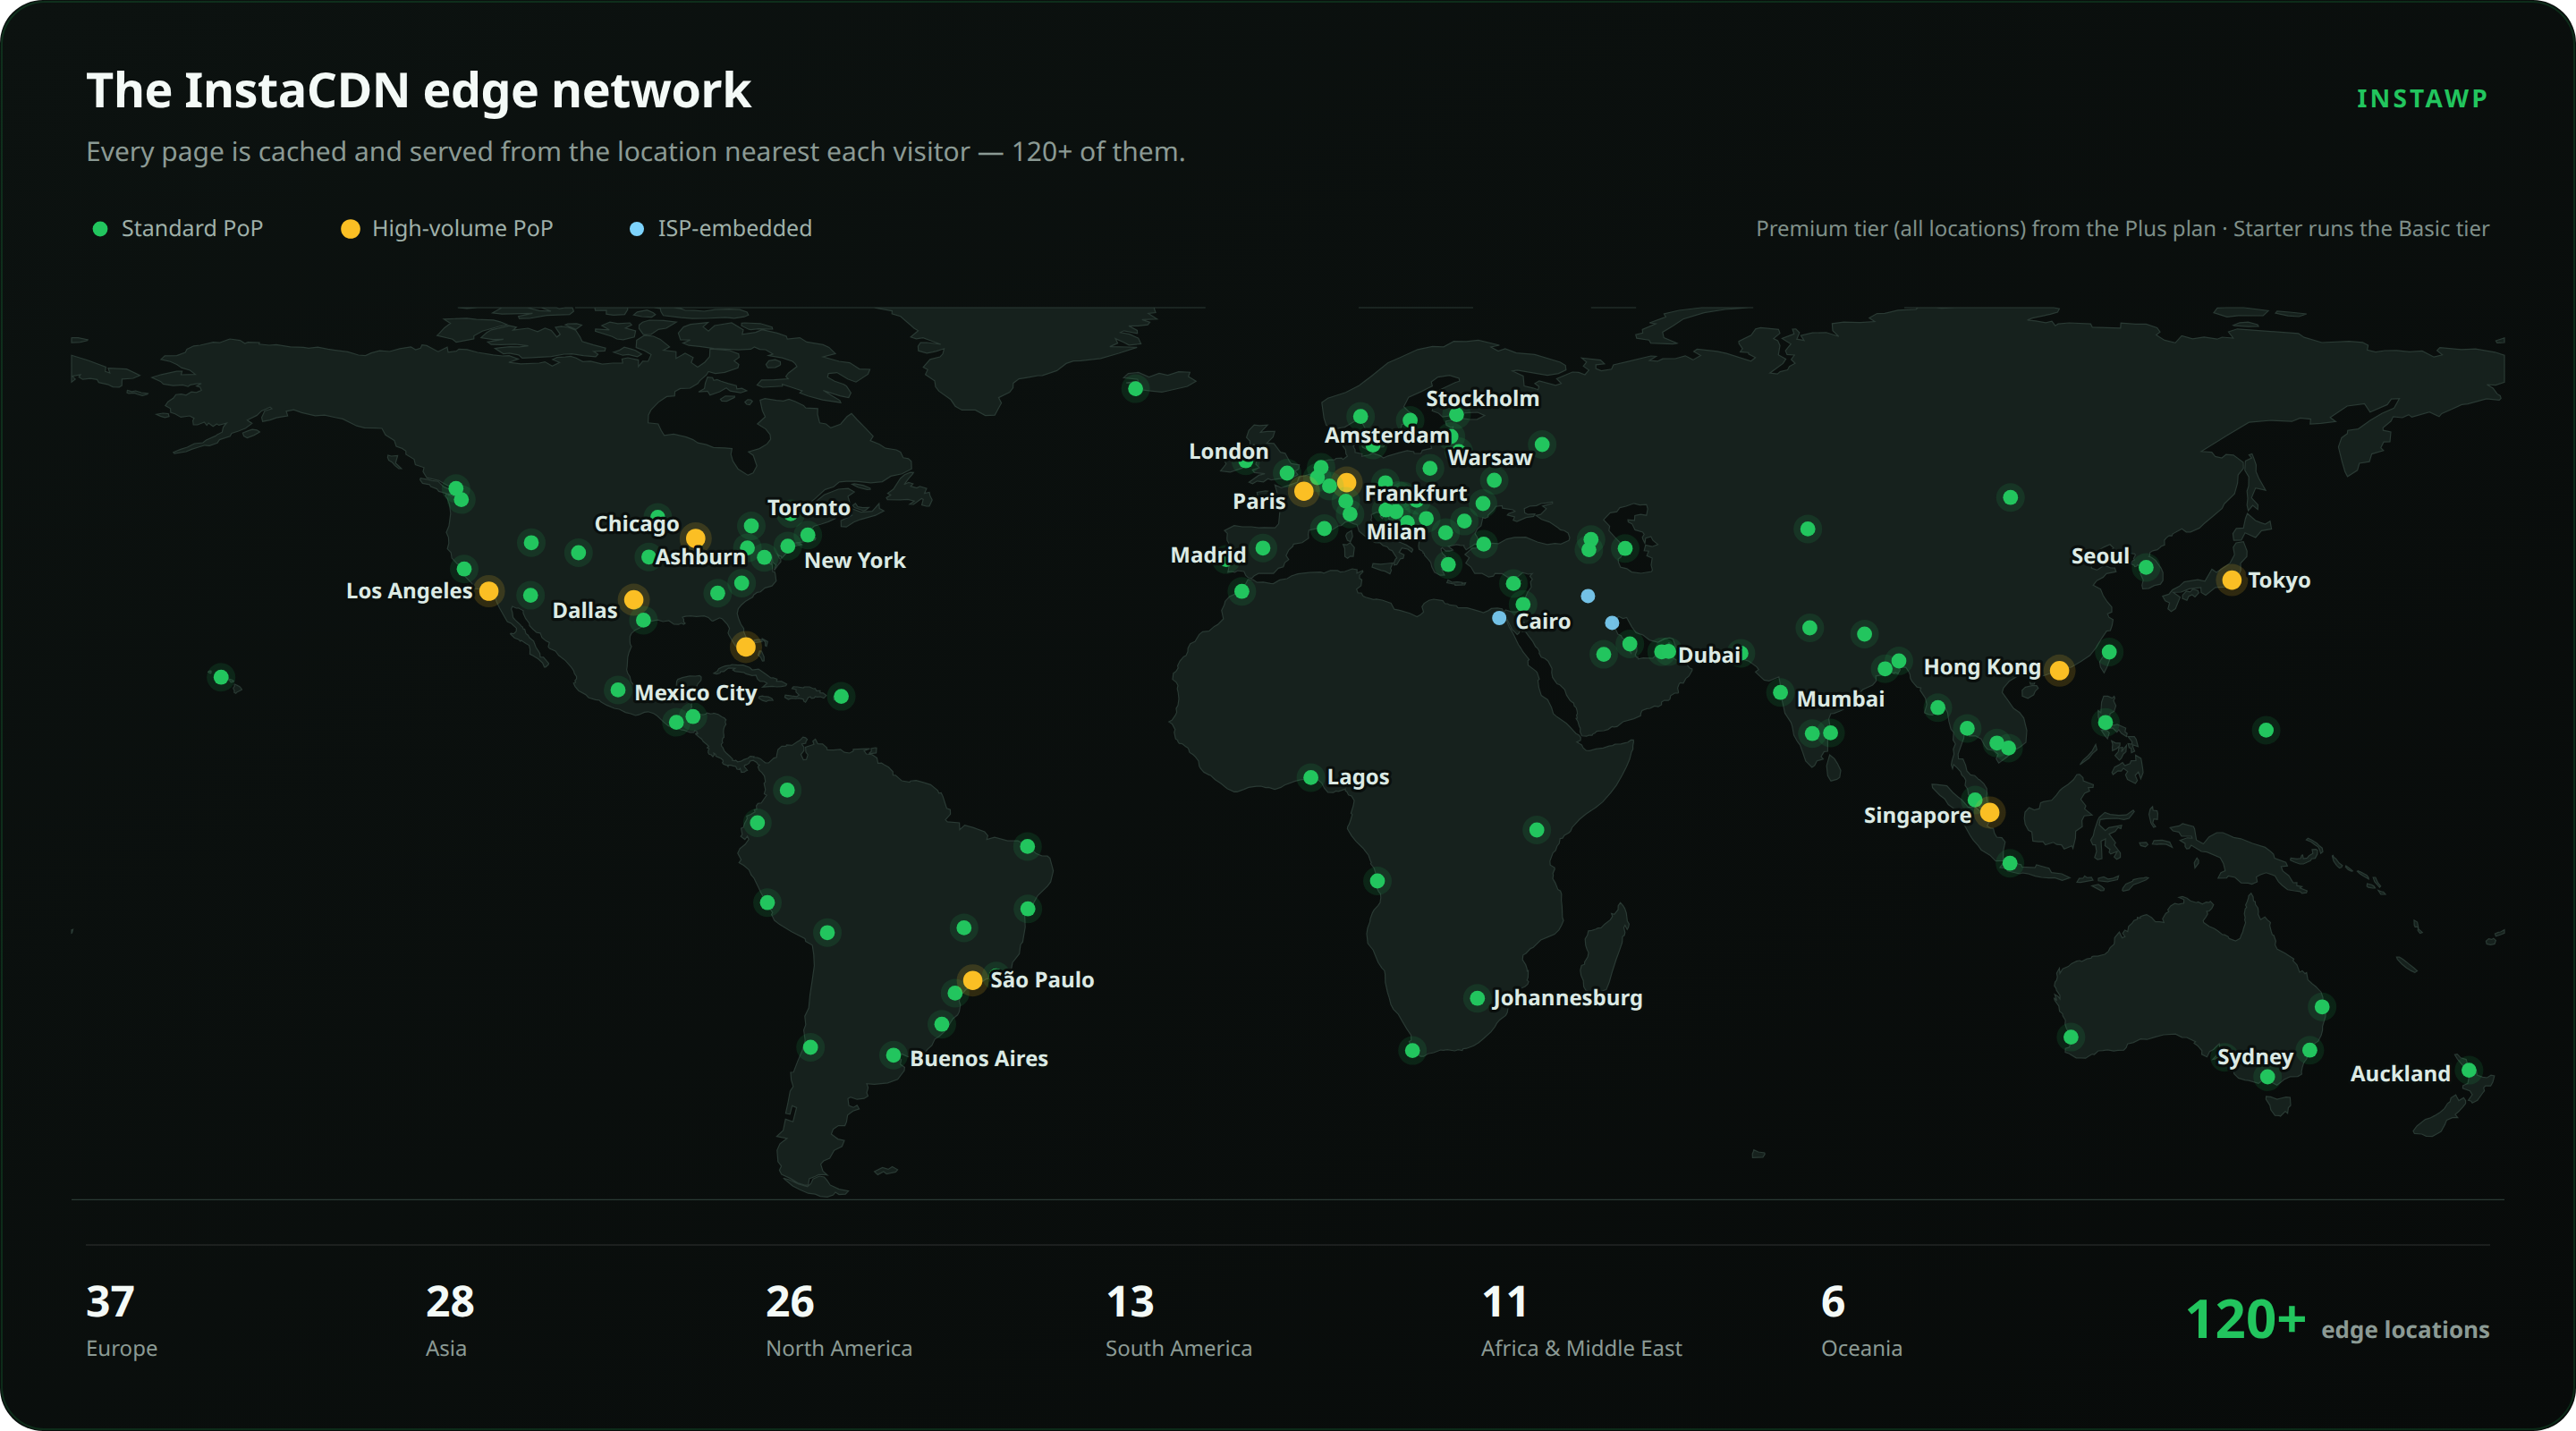Click the 28 Asia statistic
2576x1431 pixels.
coord(450,1320)
